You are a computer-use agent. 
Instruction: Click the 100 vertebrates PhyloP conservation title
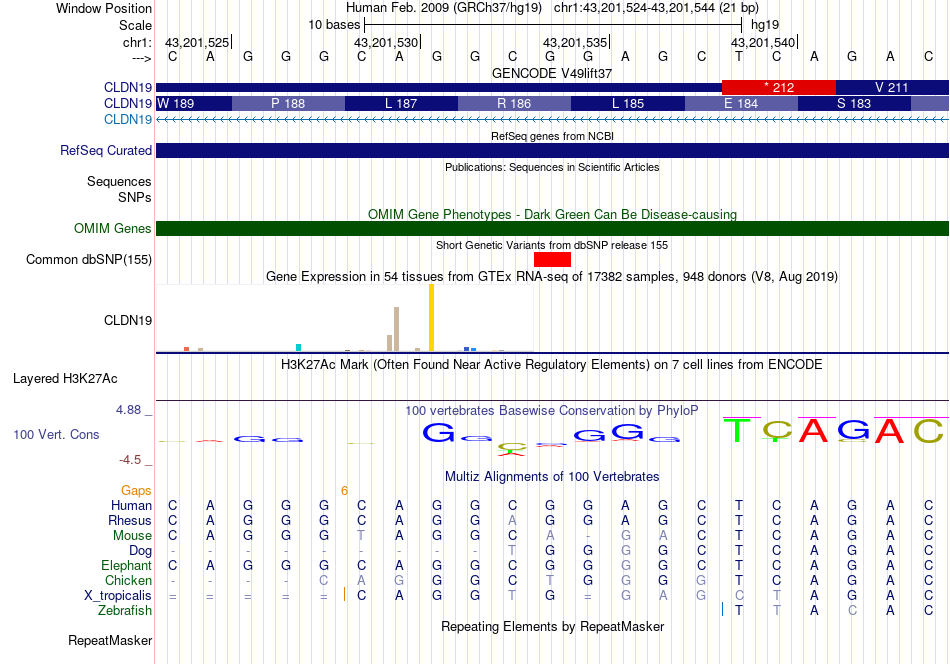pos(552,411)
